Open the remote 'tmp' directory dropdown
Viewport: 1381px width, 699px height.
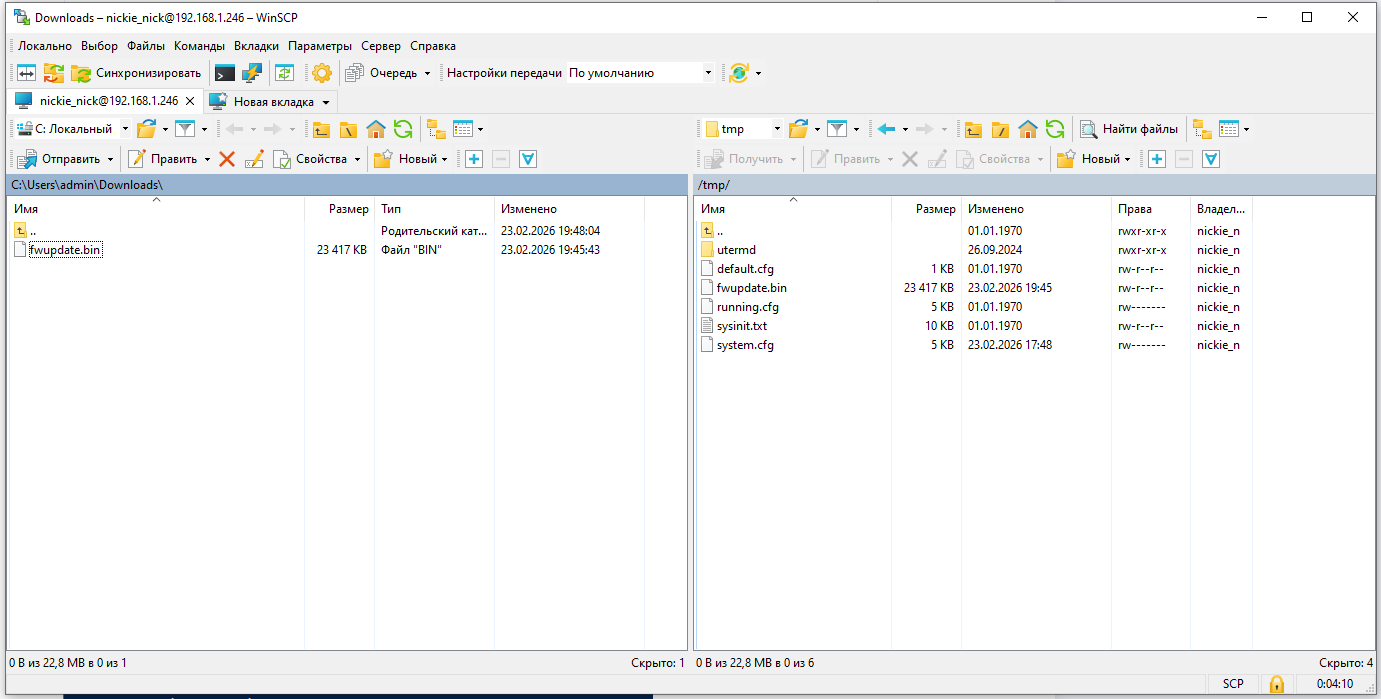point(776,129)
